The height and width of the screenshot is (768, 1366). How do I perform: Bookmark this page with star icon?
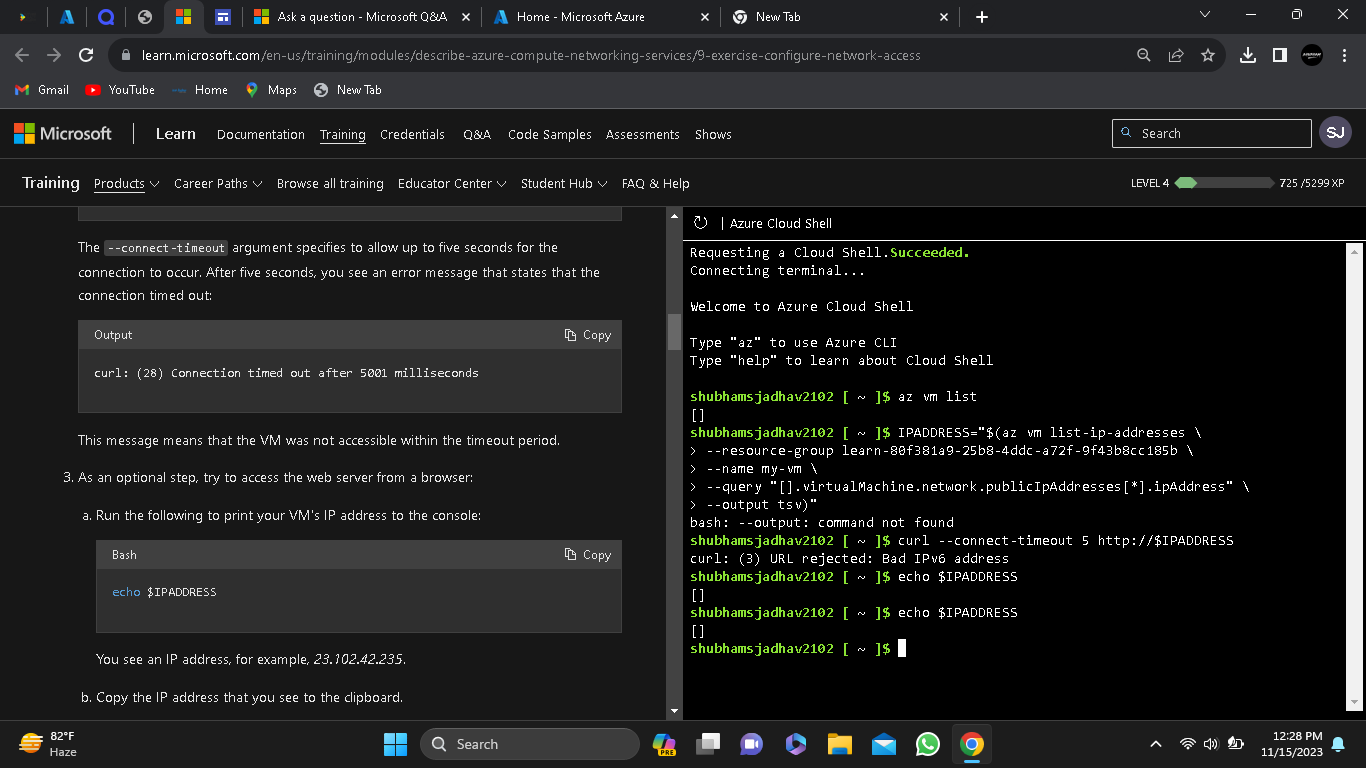[1207, 55]
